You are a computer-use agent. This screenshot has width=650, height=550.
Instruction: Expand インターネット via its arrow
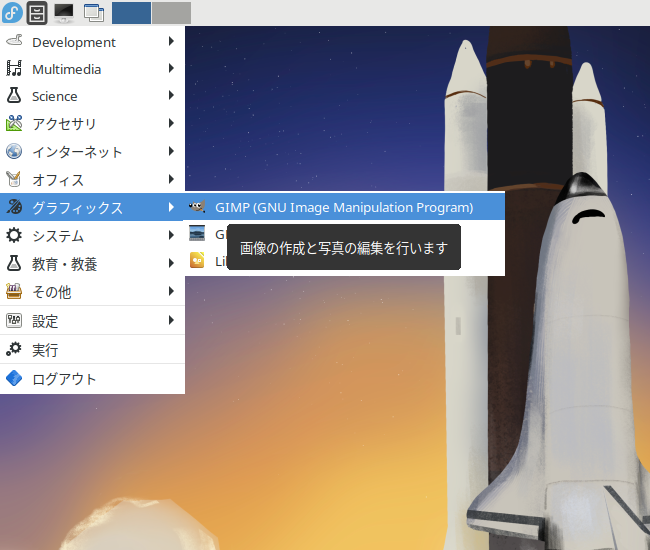(171, 151)
